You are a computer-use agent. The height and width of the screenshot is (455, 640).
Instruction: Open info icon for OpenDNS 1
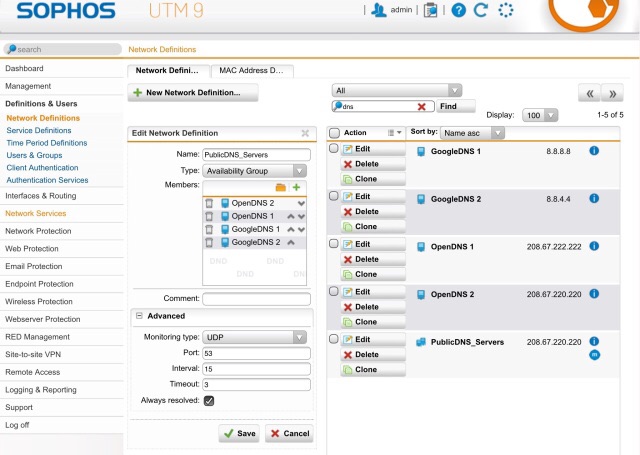coord(594,246)
